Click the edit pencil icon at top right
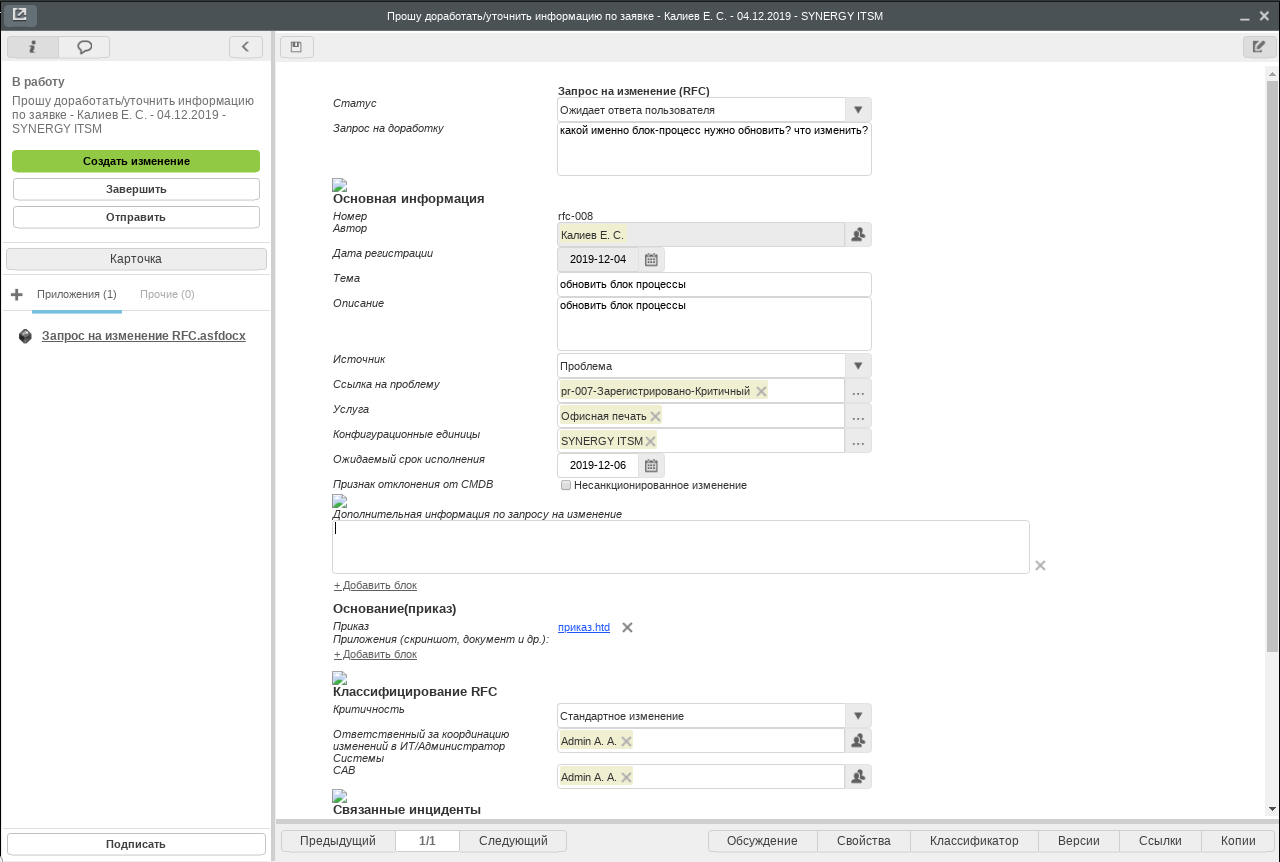Image resolution: width=1280 pixels, height=862 pixels. point(1259,47)
